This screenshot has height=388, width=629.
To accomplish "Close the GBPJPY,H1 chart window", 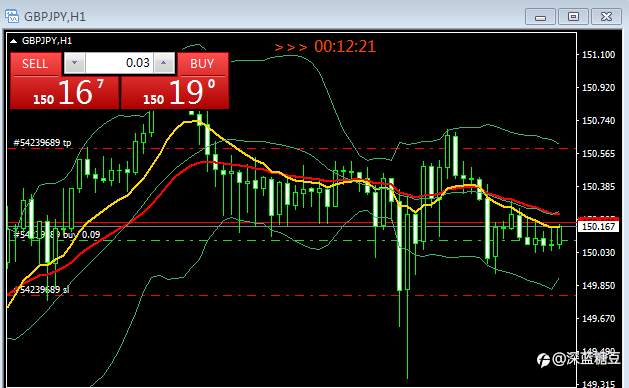I will 606,17.
